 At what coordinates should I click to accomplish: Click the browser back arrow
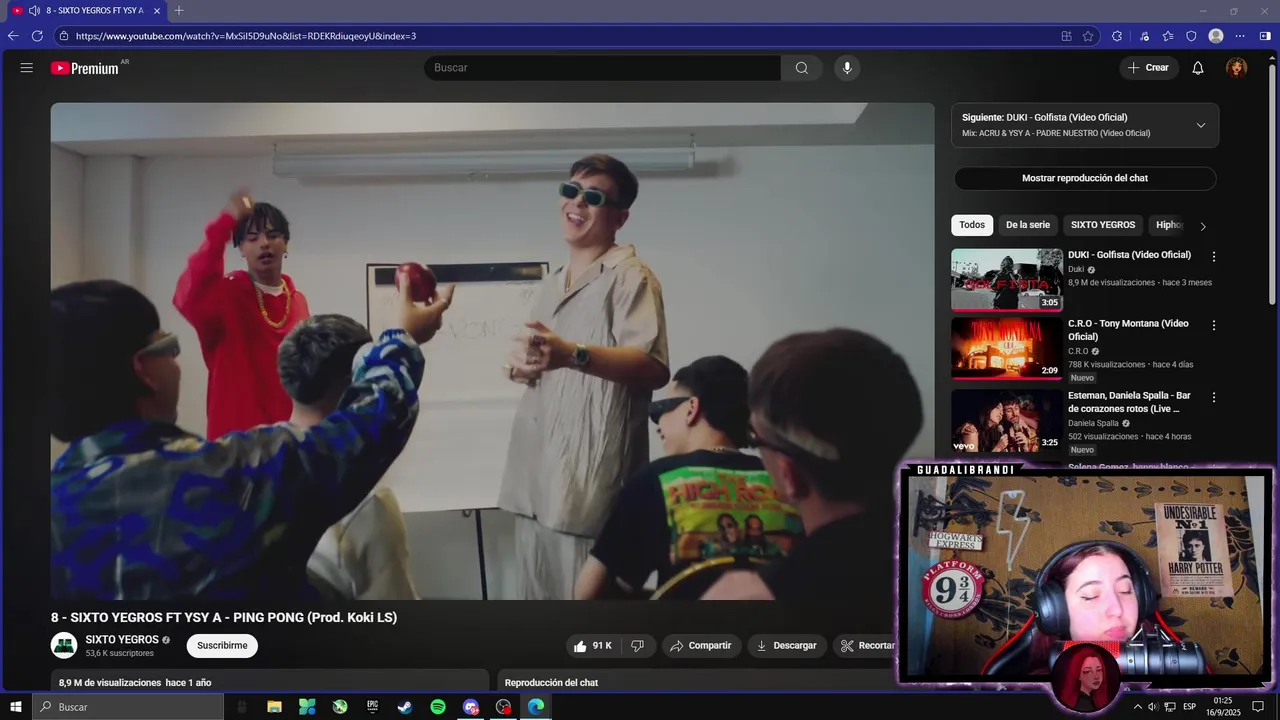pos(13,36)
